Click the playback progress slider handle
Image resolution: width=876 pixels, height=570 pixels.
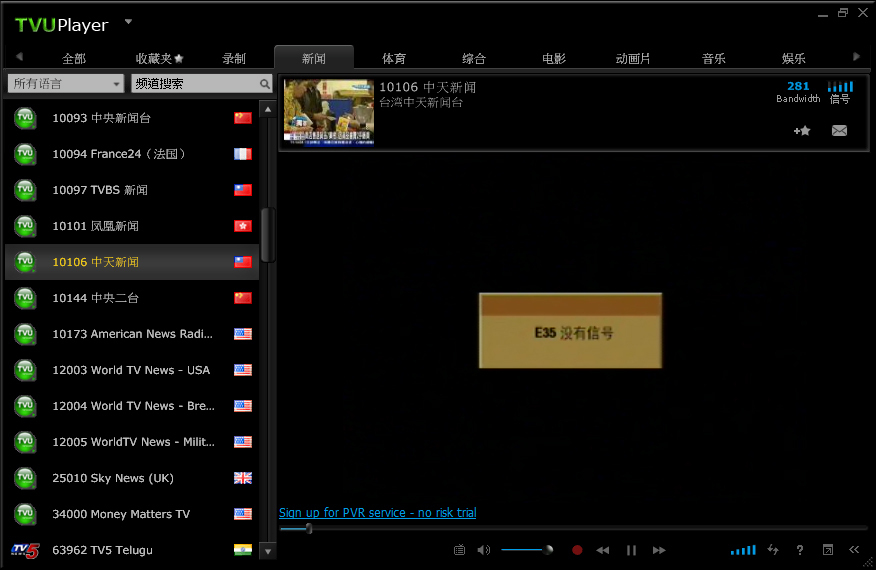[309, 528]
